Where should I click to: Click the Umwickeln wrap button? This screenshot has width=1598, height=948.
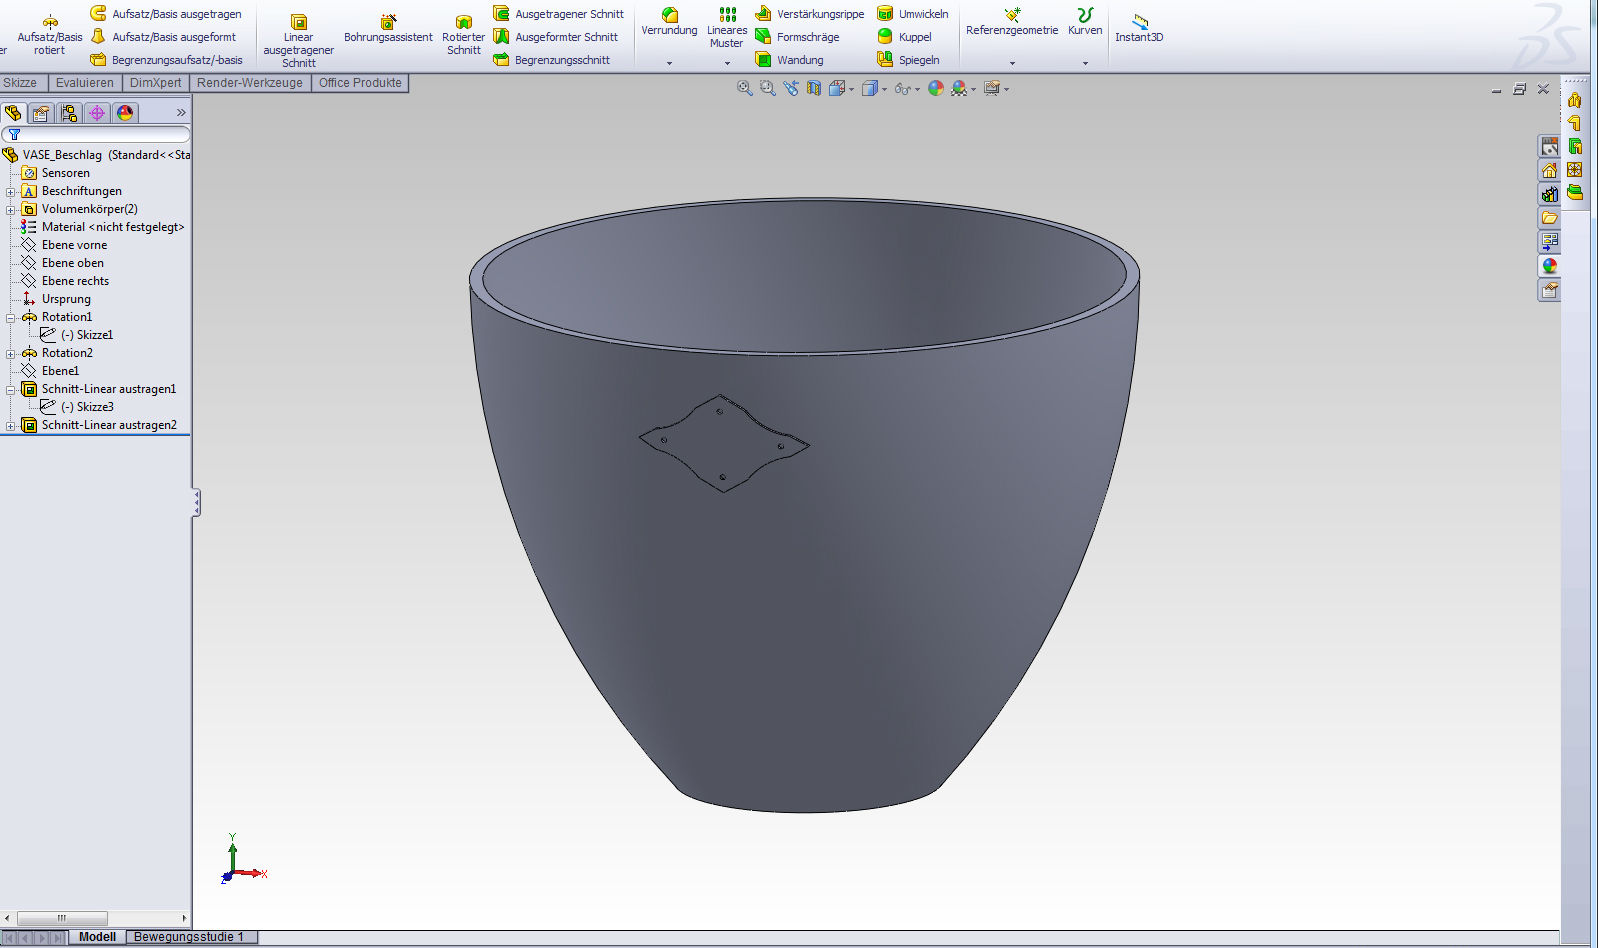coord(913,14)
